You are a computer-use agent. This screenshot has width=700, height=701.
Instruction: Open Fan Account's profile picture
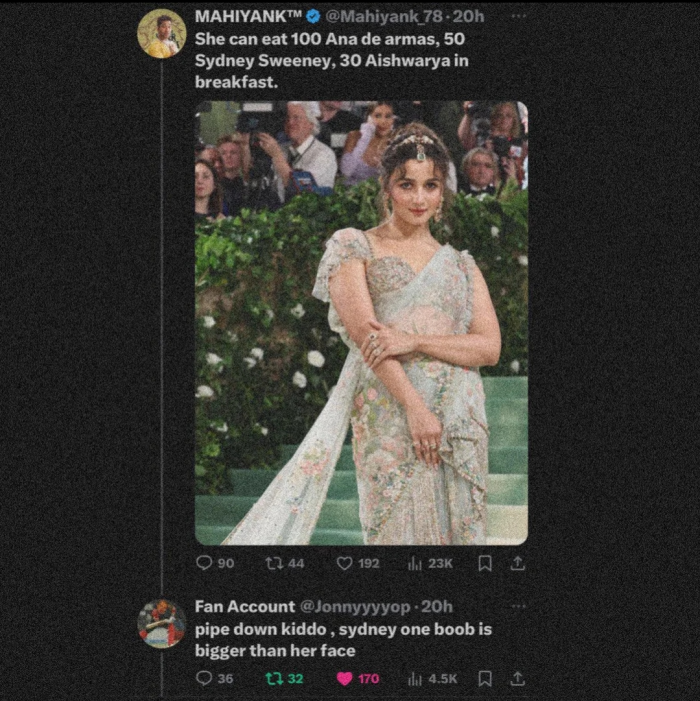[x=161, y=624]
